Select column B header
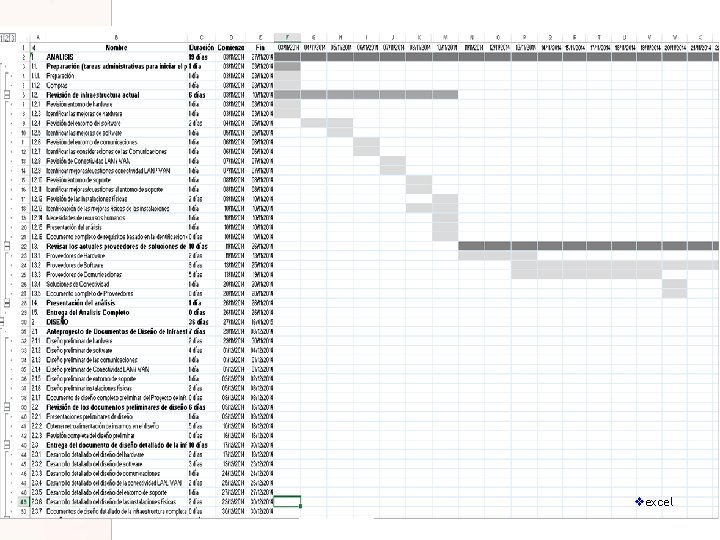This screenshot has width=720, height=540. [116, 38]
